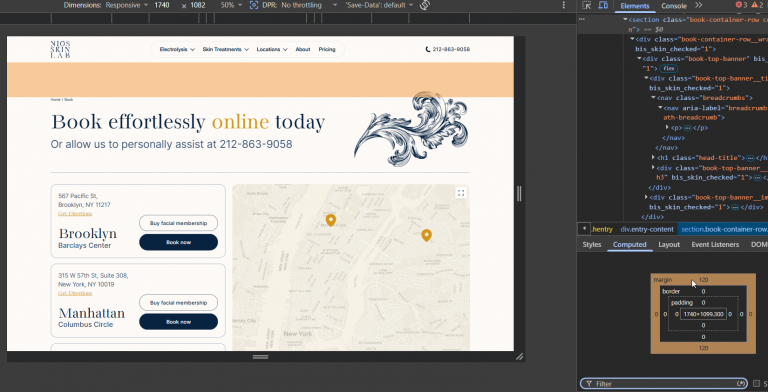The height and width of the screenshot is (392, 768).
Task: Show more DevTools tabs chevron
Action: pyautogui.click(x=698, y=5)
